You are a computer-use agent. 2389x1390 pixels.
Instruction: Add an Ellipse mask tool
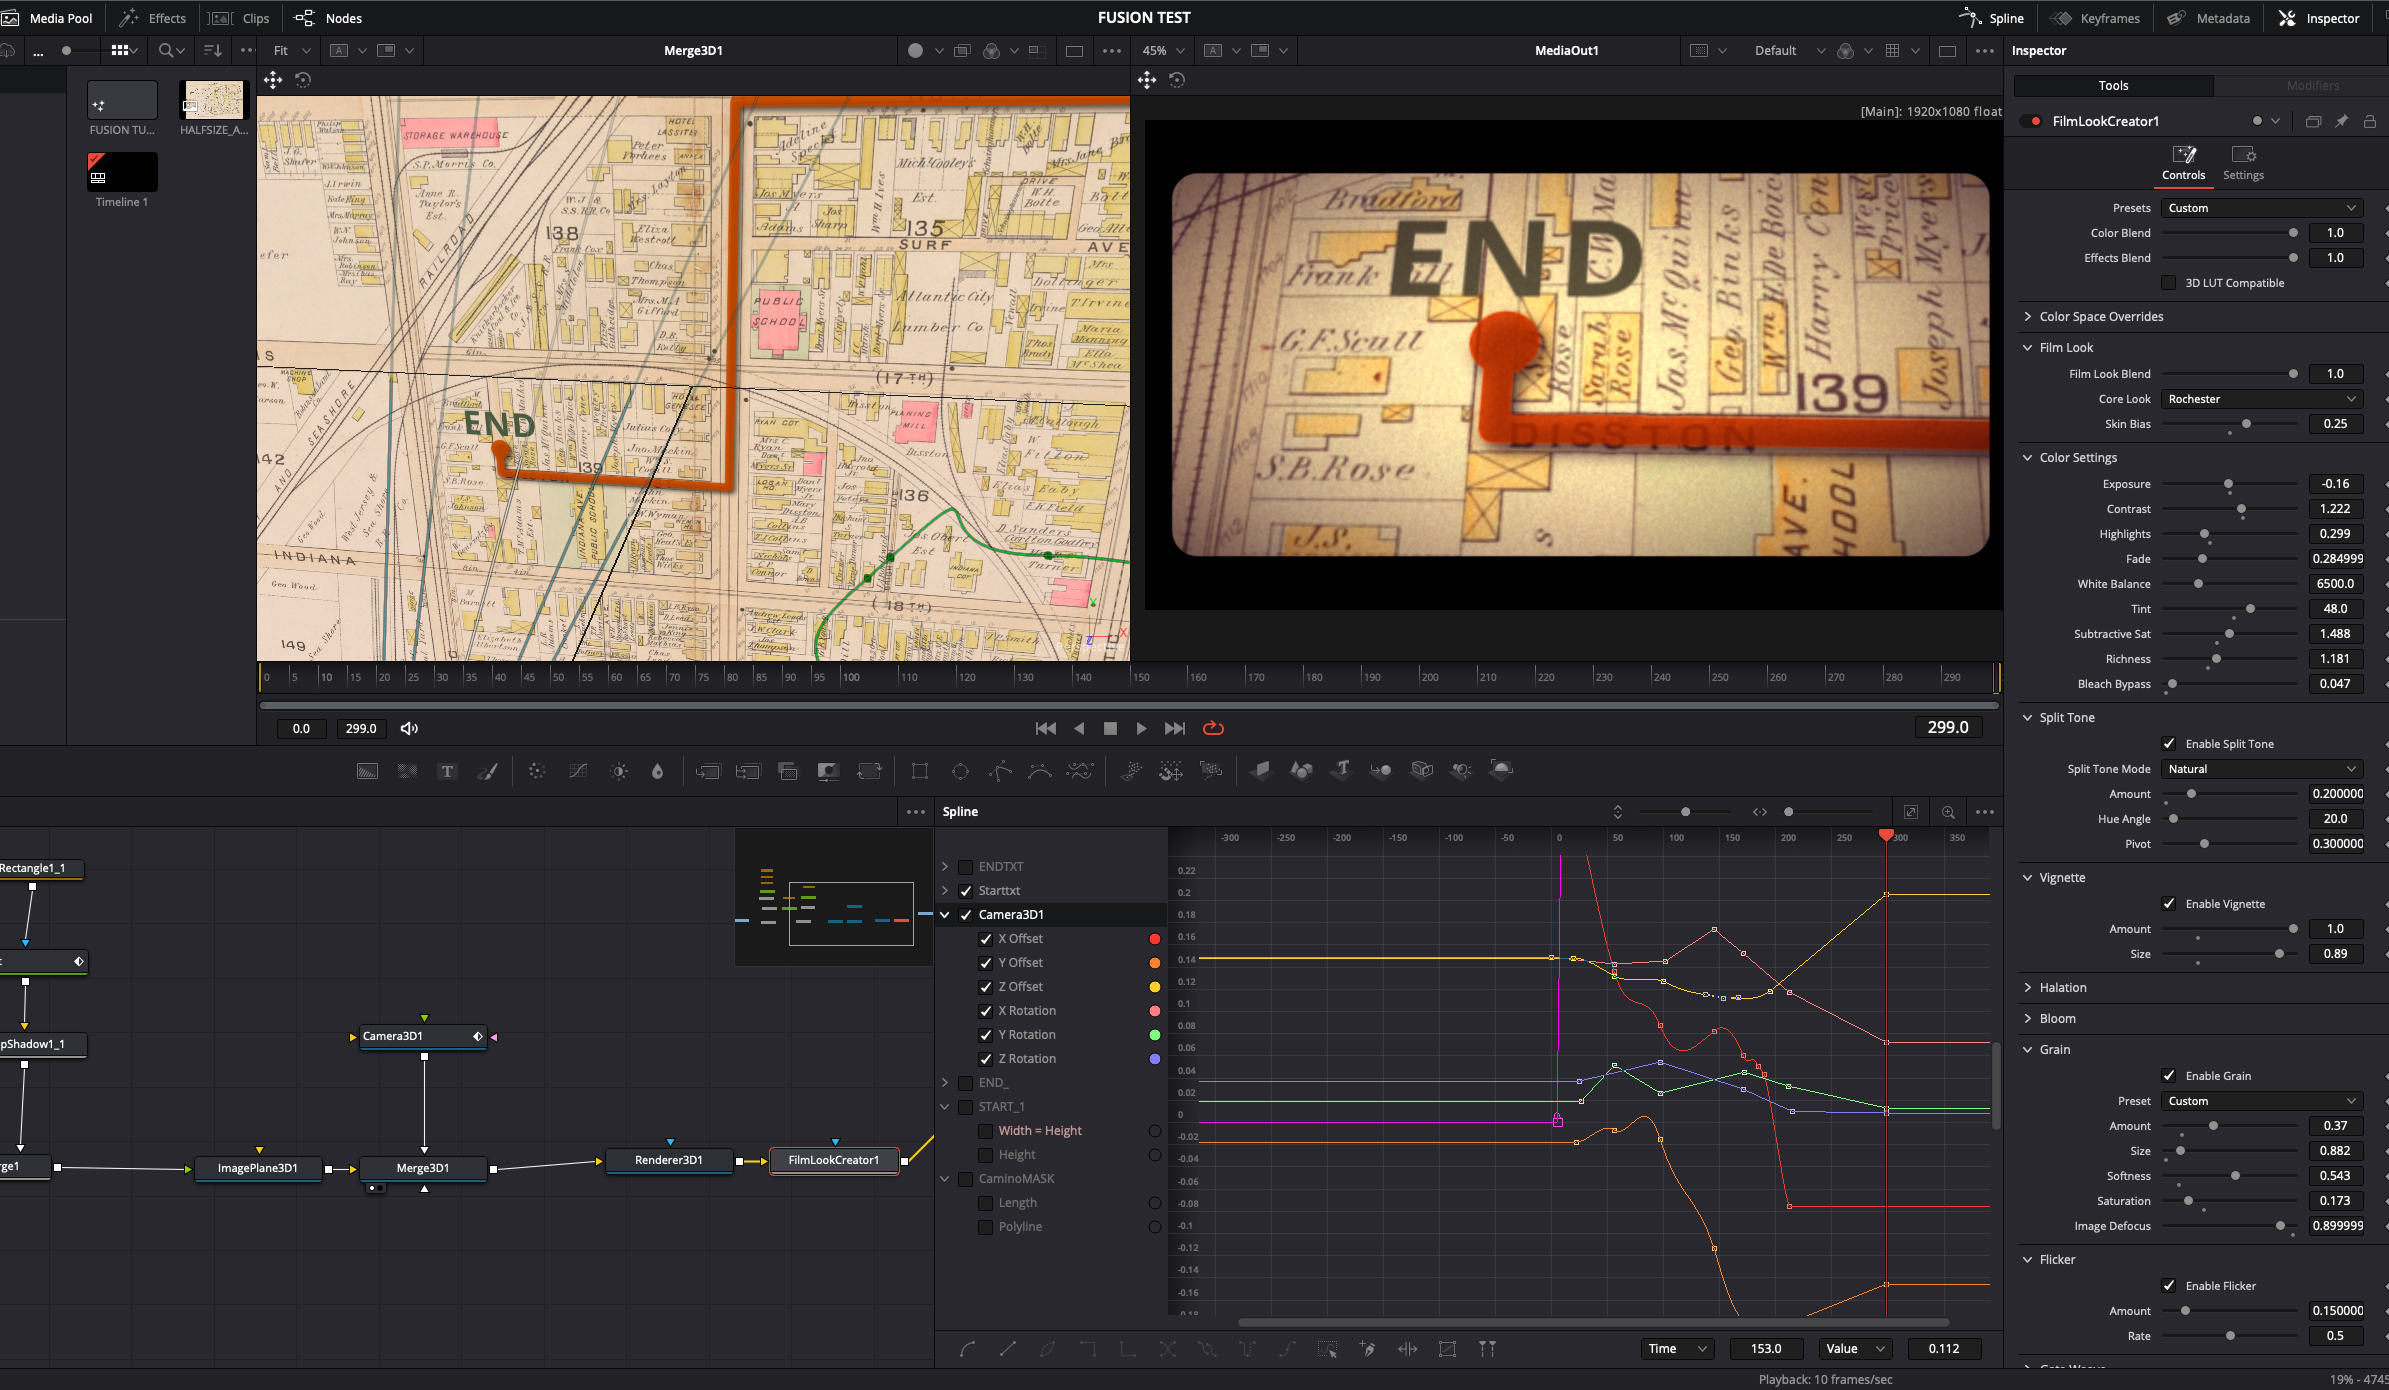[x=960, y=771]
